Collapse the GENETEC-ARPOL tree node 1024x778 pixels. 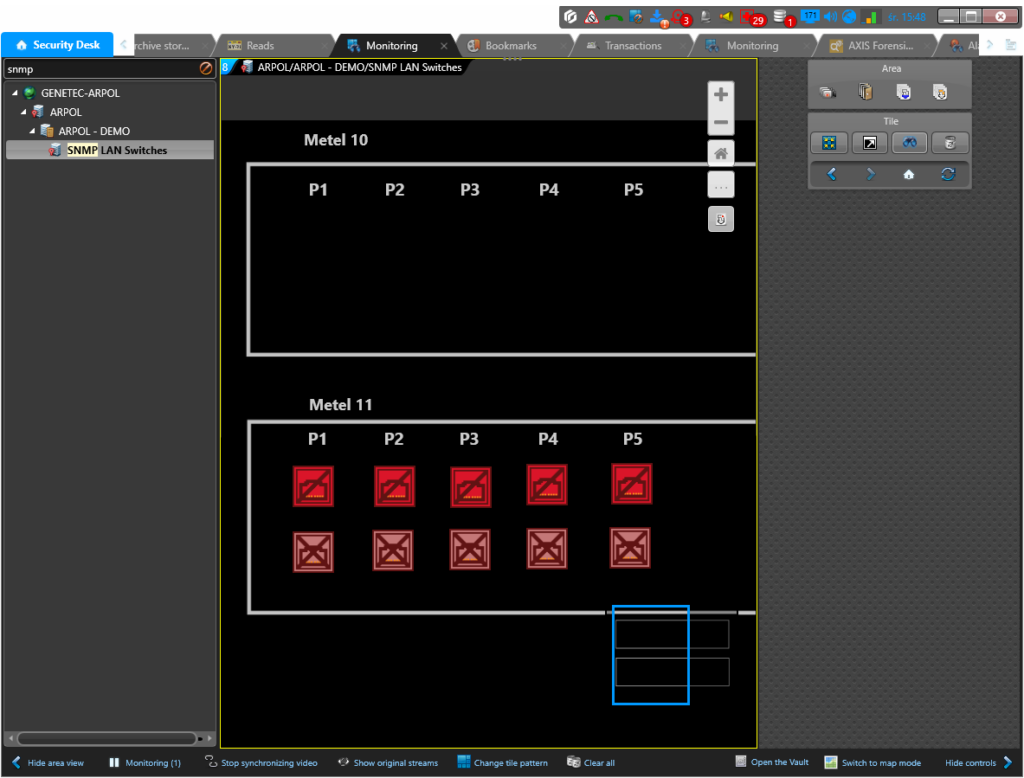[15, 93]
